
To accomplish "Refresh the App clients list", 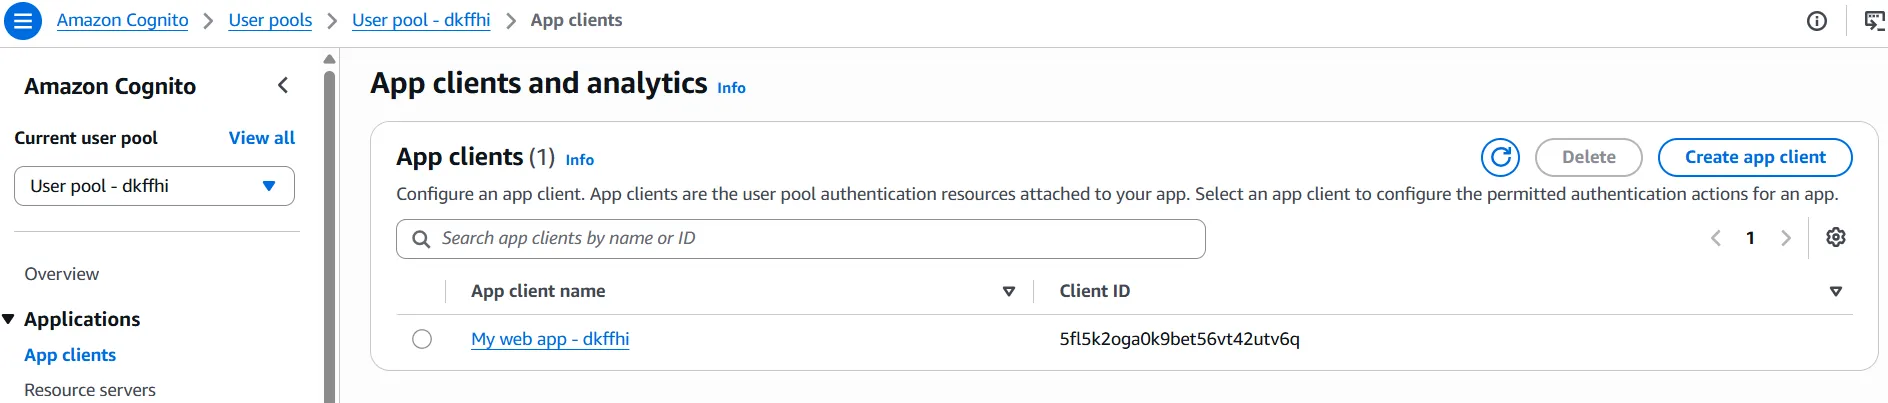I will pos(1500,157).
